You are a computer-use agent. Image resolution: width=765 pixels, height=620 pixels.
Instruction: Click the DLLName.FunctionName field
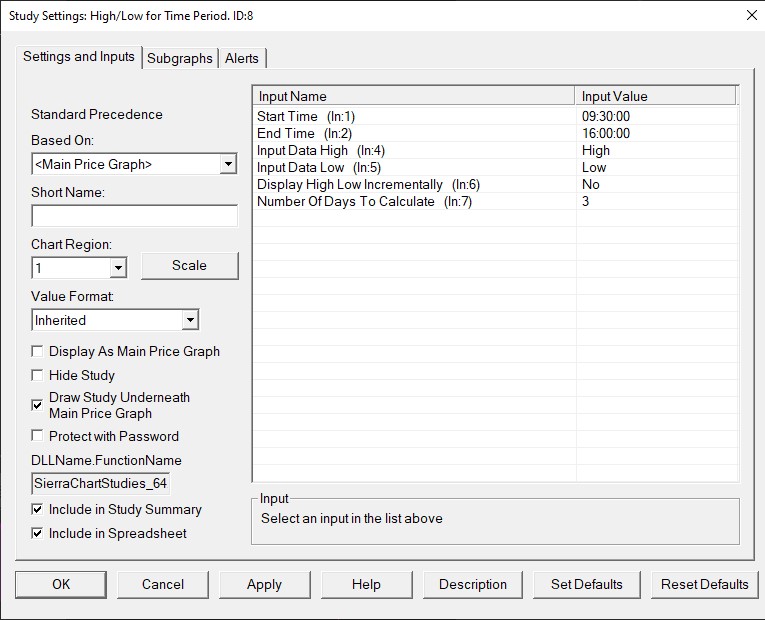tap(101, 483)
